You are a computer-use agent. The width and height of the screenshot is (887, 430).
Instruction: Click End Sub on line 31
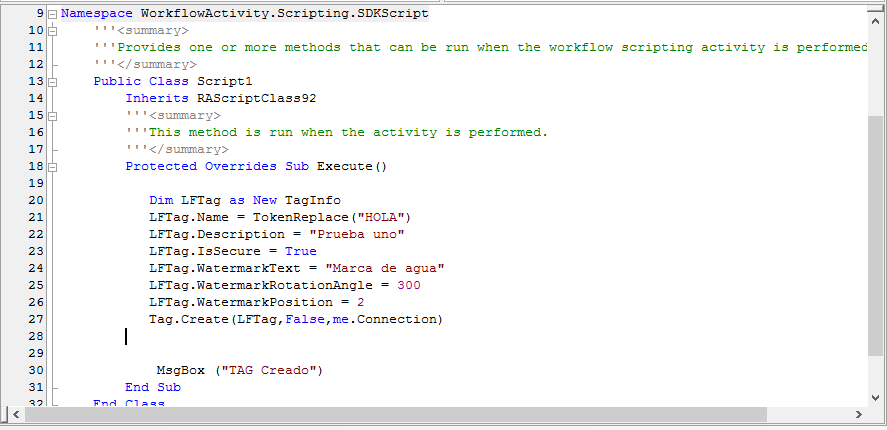coord(153,387)
